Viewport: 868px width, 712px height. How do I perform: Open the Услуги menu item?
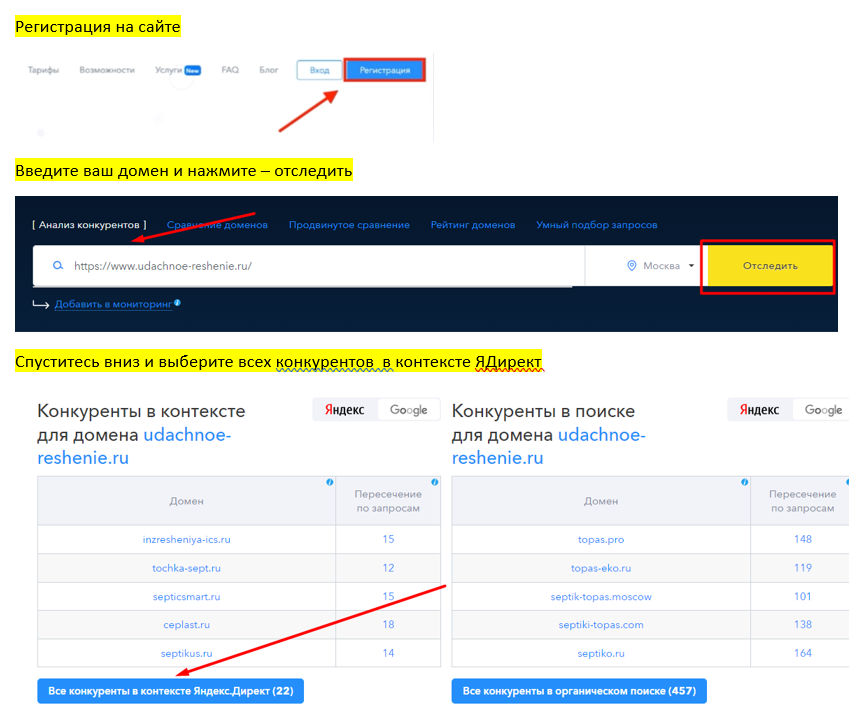[x=168, y=70]
